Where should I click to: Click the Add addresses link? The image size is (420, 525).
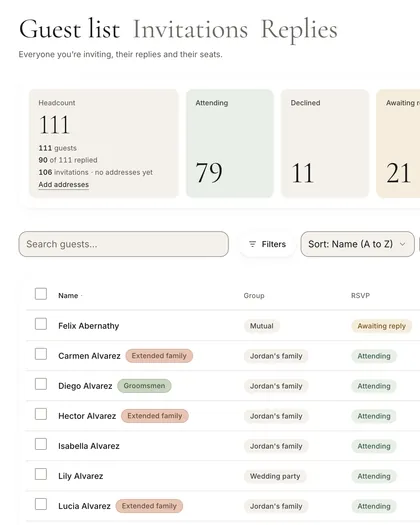tap(64, 184)
